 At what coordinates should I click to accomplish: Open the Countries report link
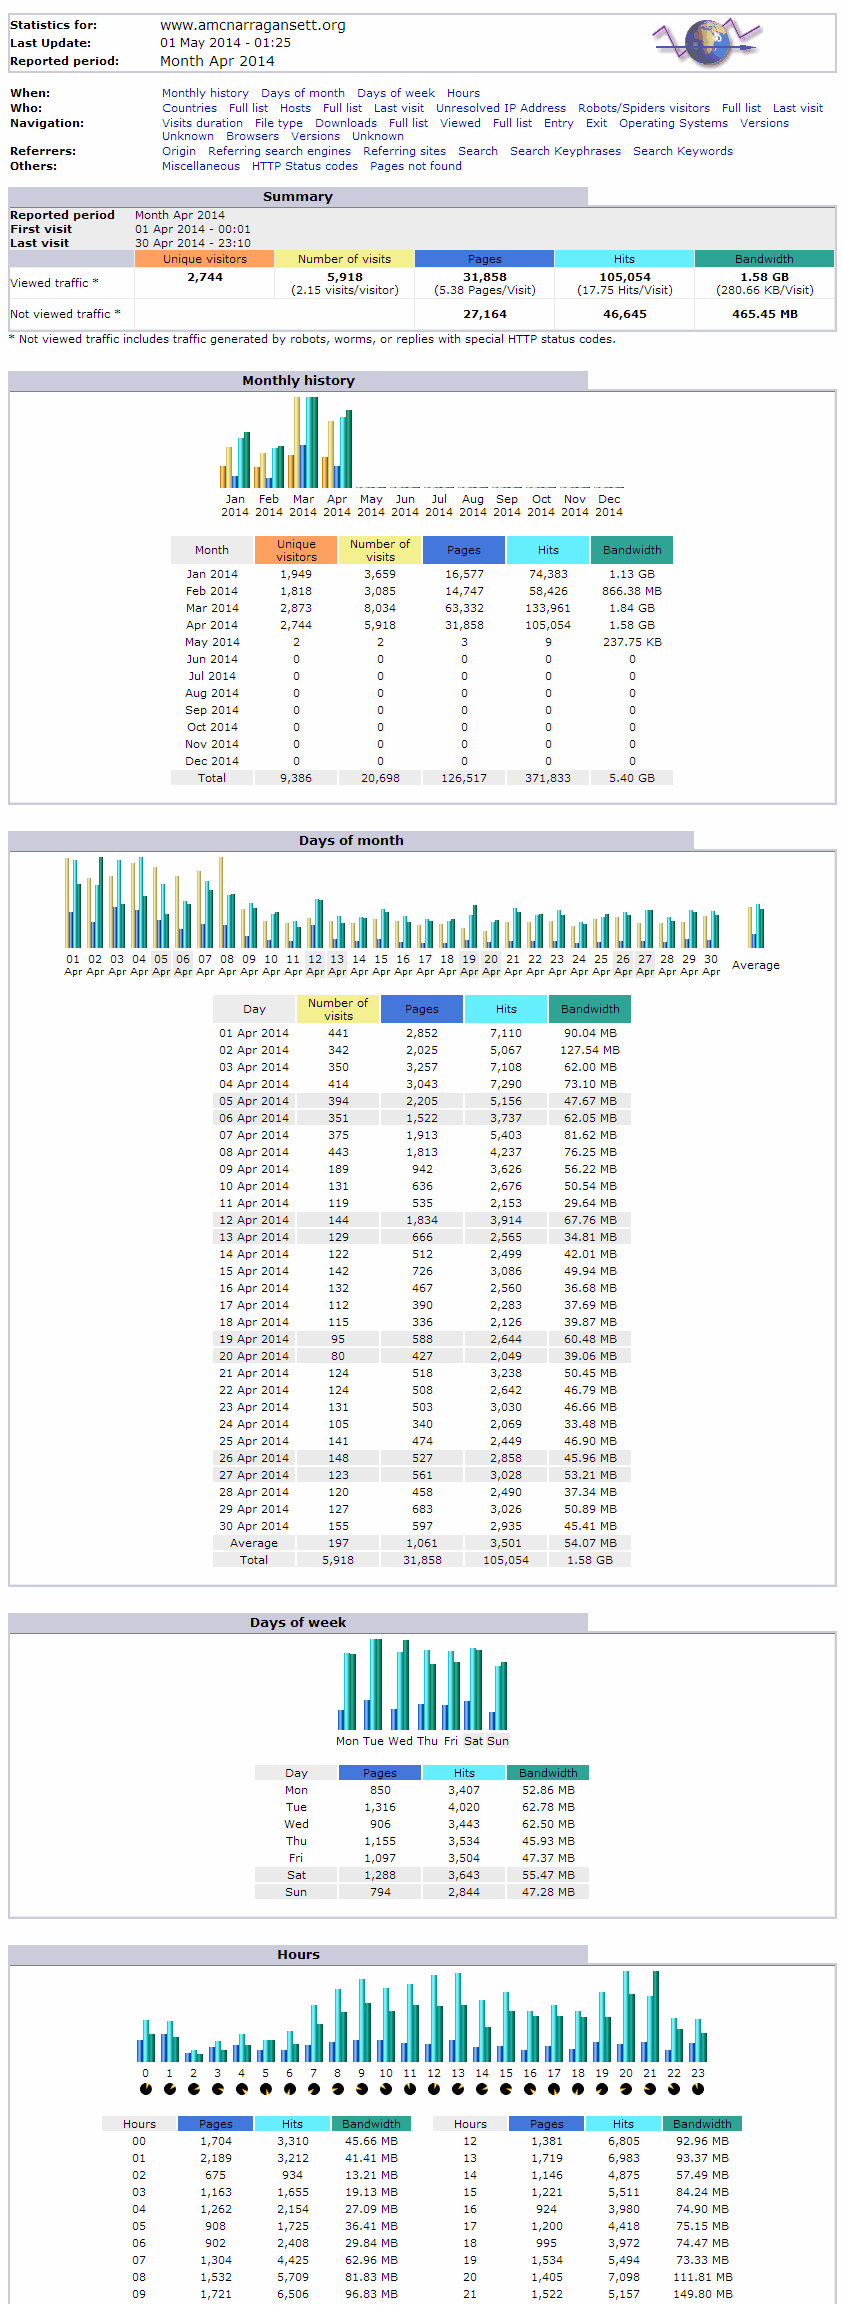point(189,108)
